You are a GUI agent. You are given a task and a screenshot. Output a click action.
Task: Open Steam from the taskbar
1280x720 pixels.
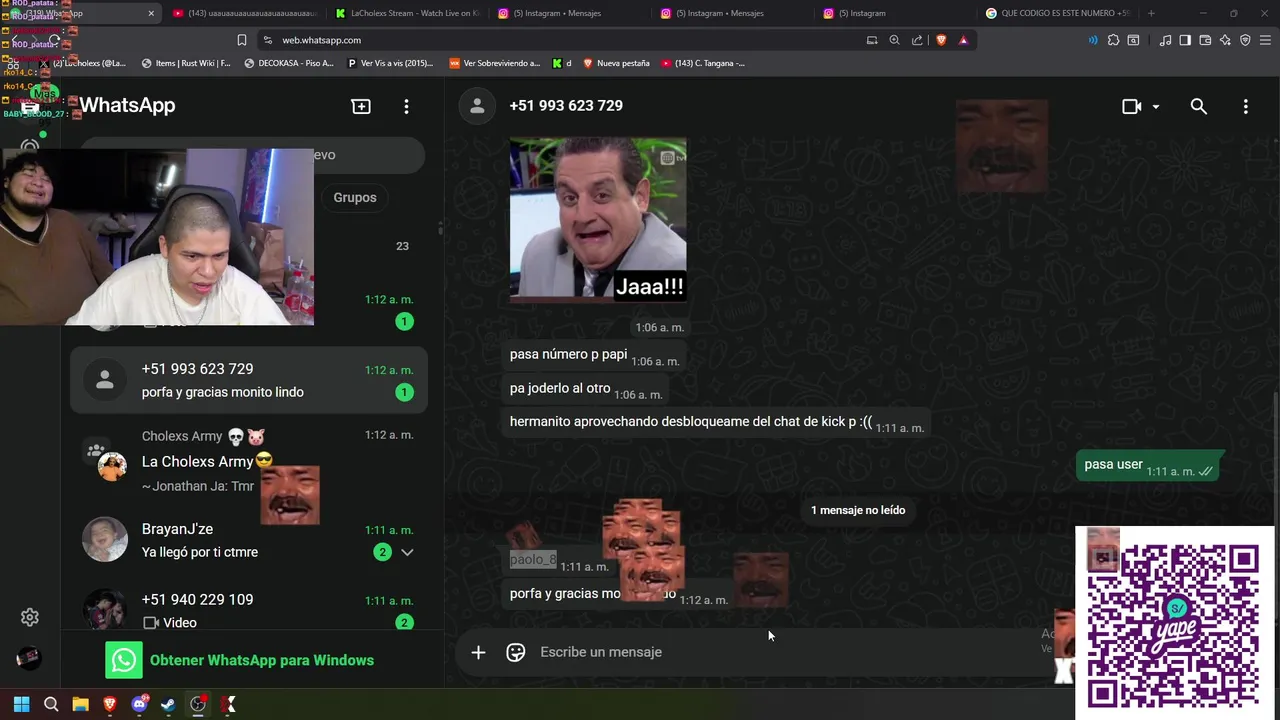coord(169,704)
